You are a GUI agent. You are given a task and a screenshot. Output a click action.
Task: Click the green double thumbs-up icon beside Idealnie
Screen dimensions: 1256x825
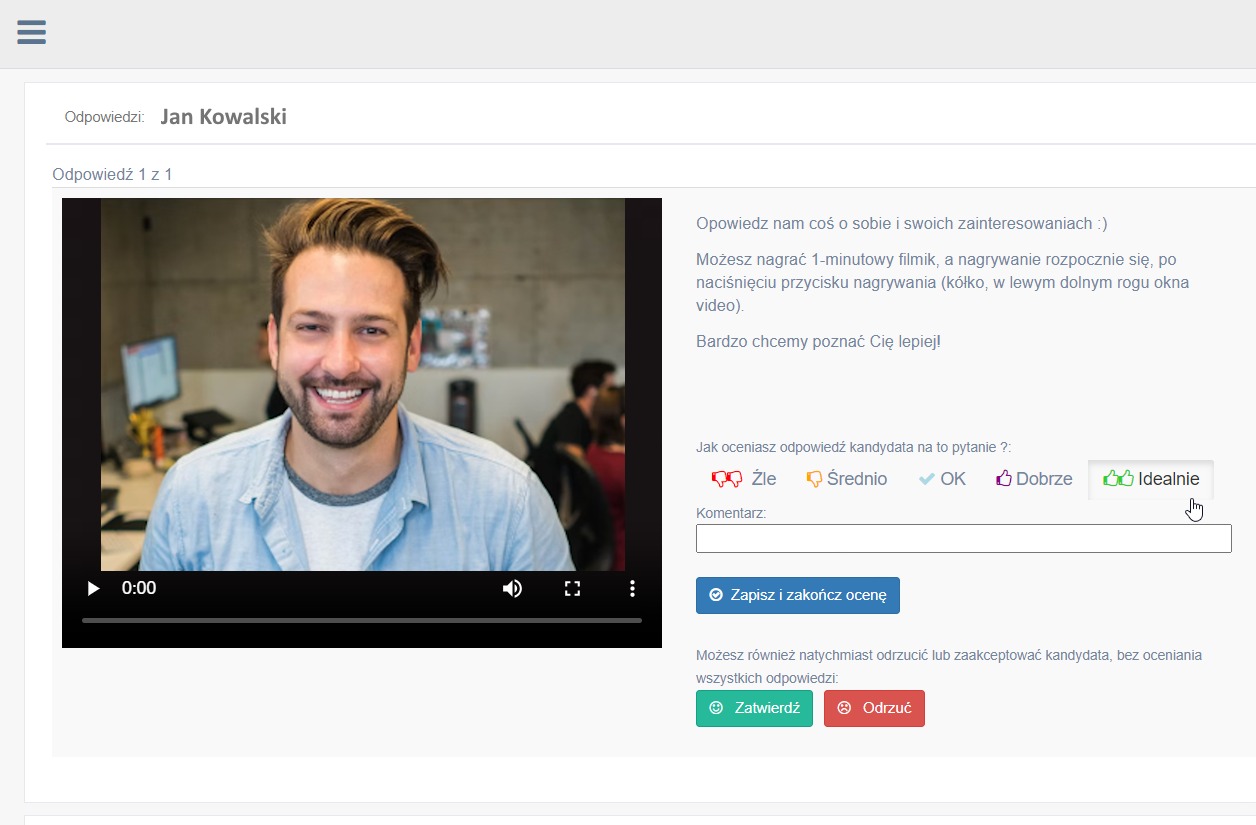click(1117, 478)
